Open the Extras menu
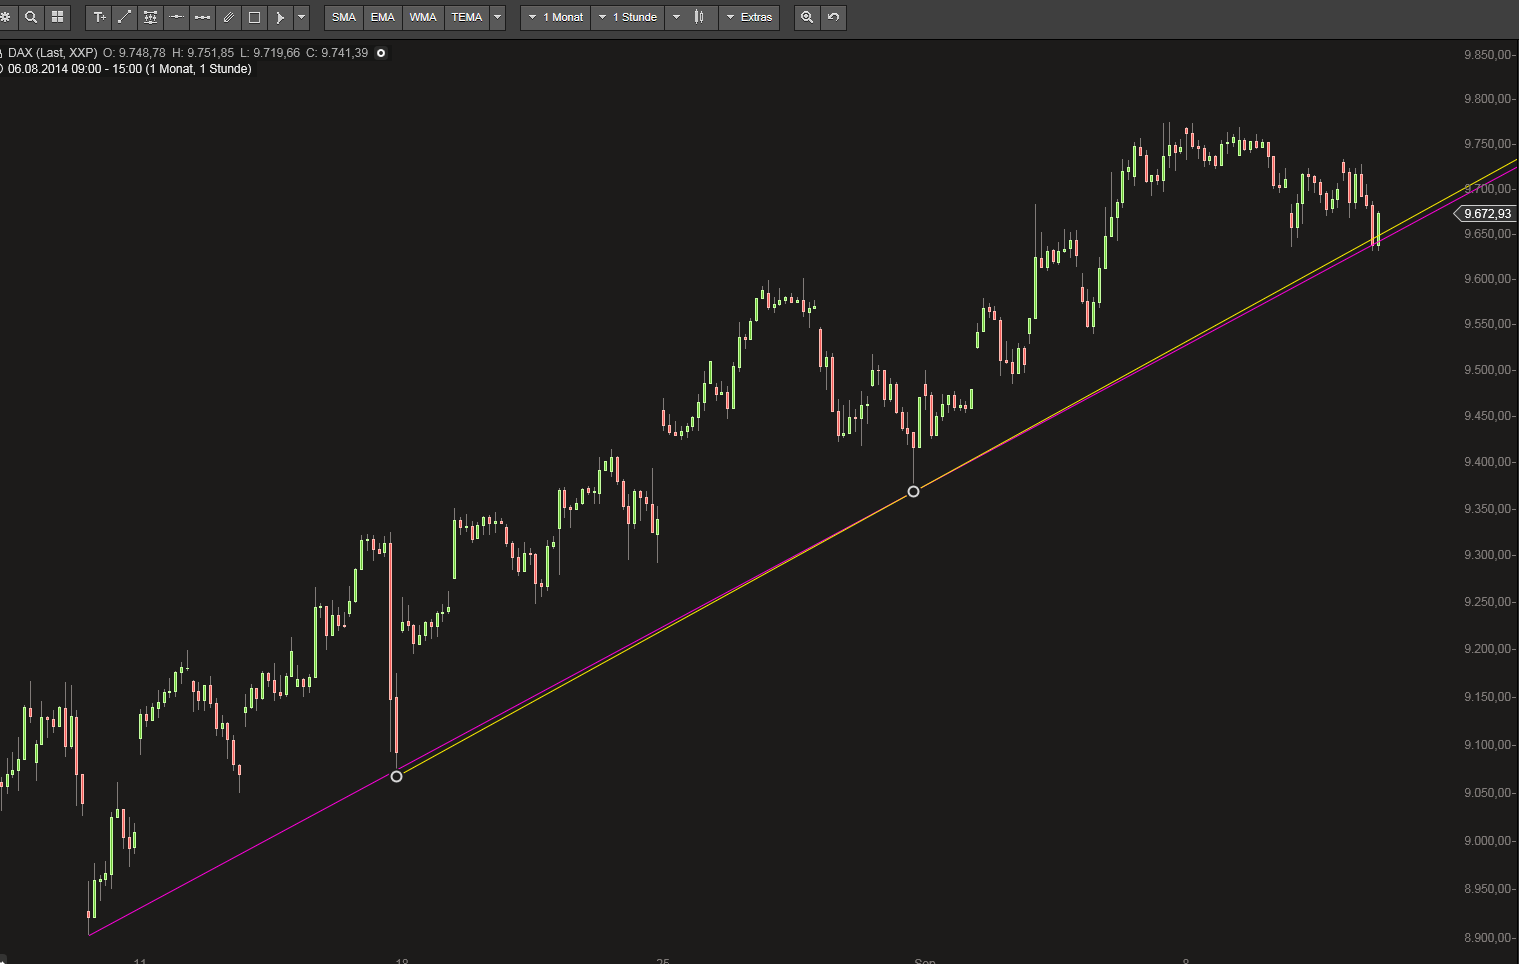Screen dimensions: 1519x964 coord(749,17)
